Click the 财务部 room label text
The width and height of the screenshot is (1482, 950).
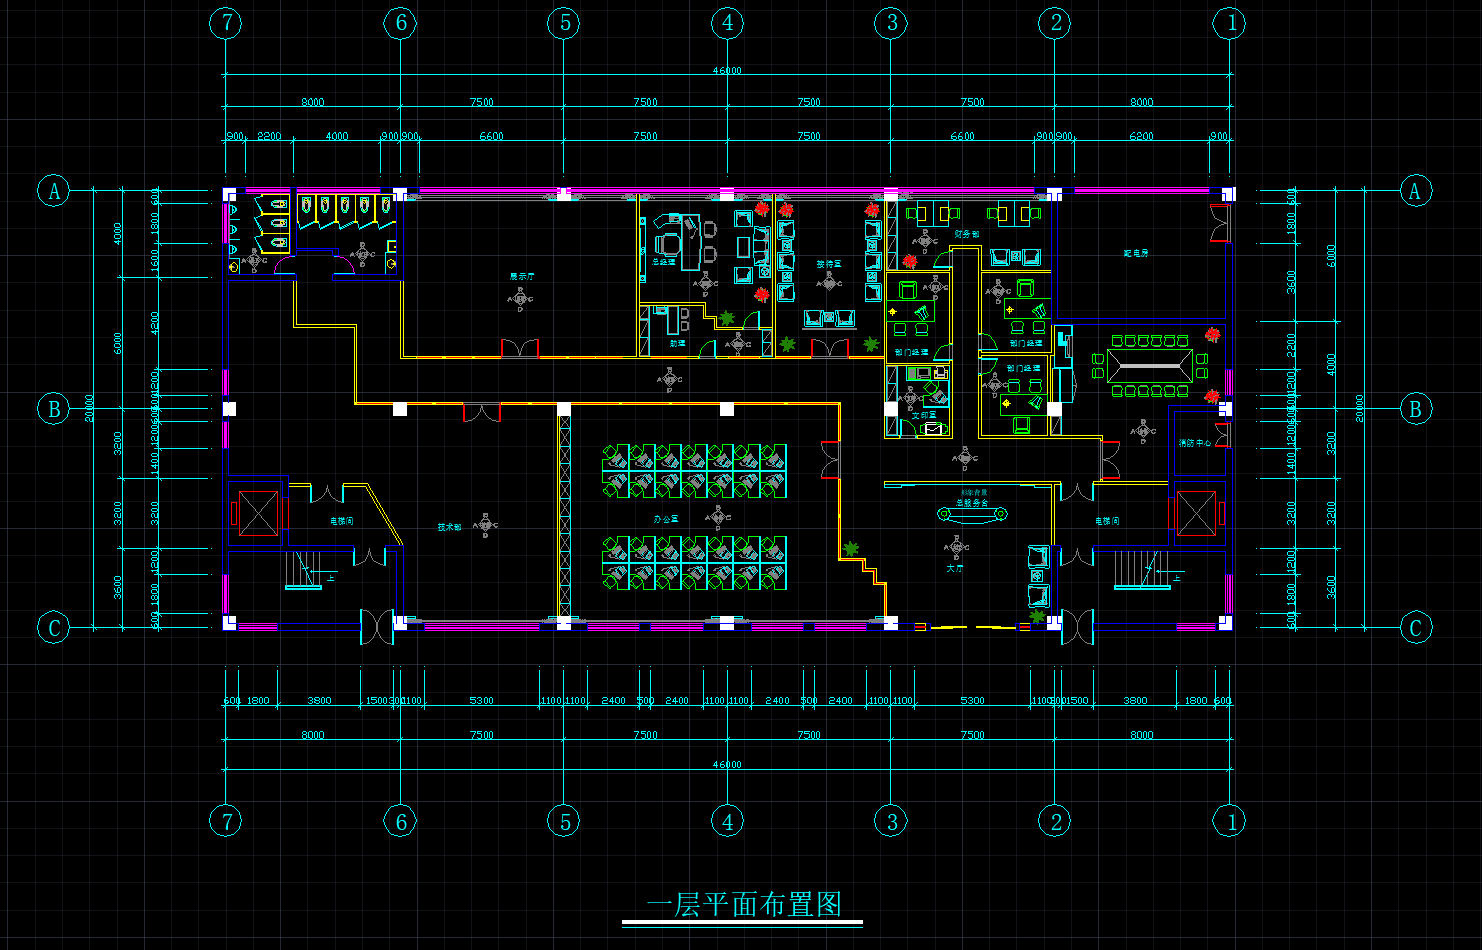point(966,234)
